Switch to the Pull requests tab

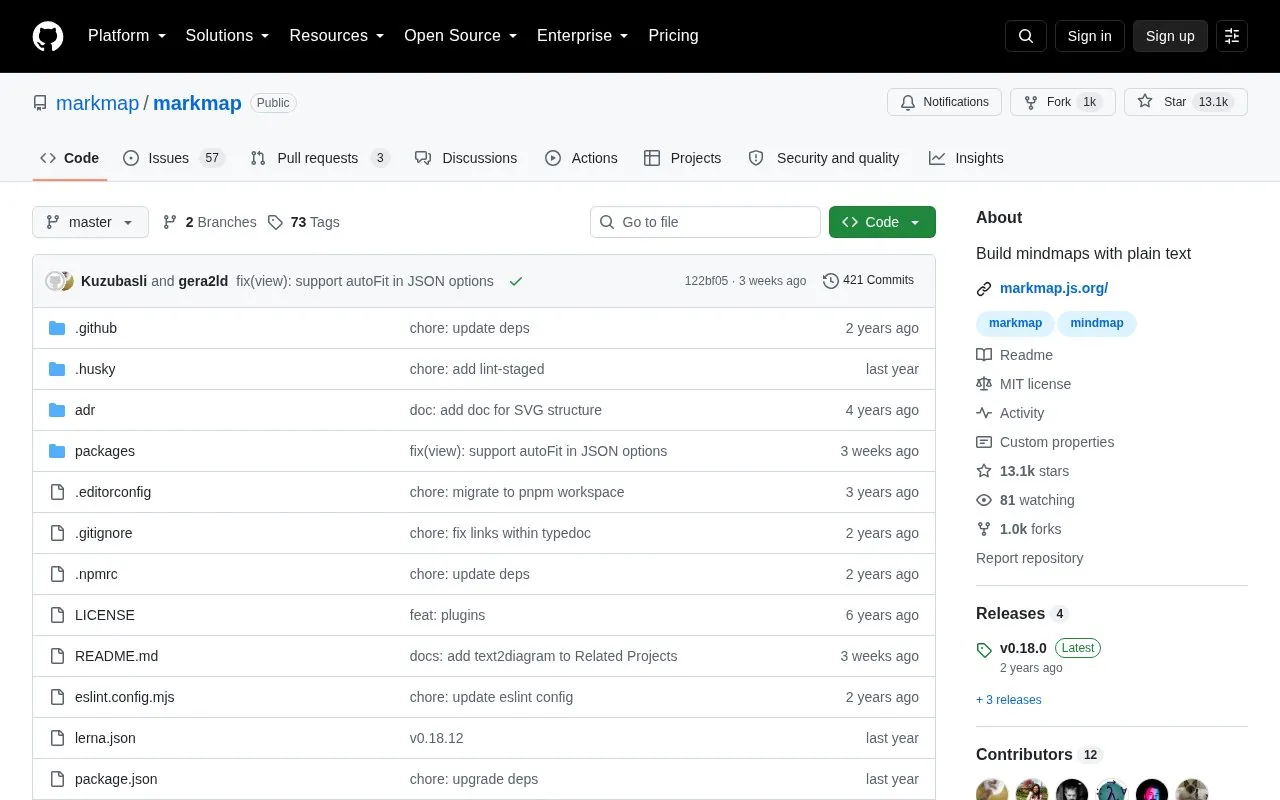320,158
